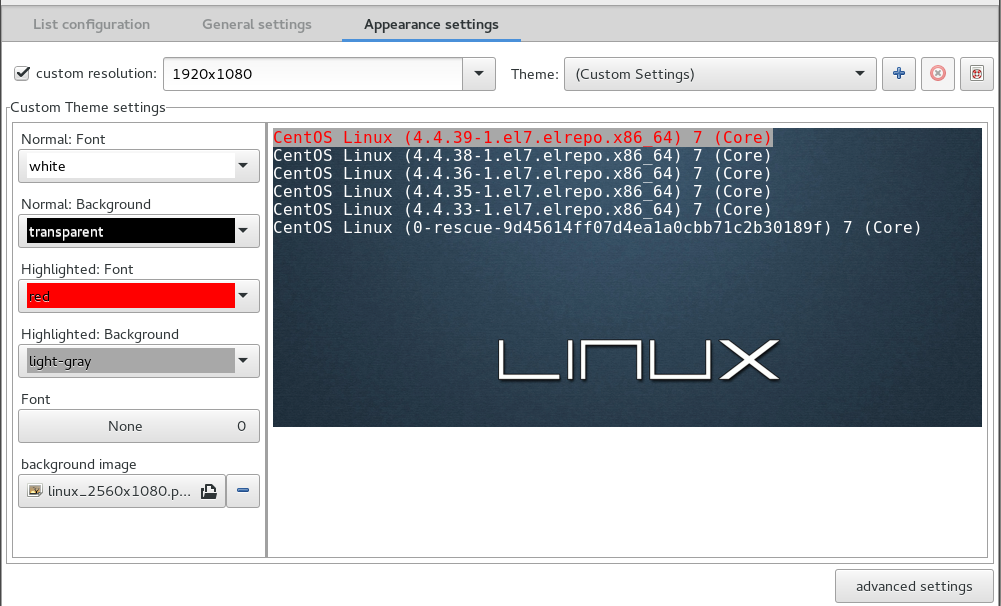The image size is (1001, 606).
Task: Click white Normal Font color swatch
Action: [131, 166]
